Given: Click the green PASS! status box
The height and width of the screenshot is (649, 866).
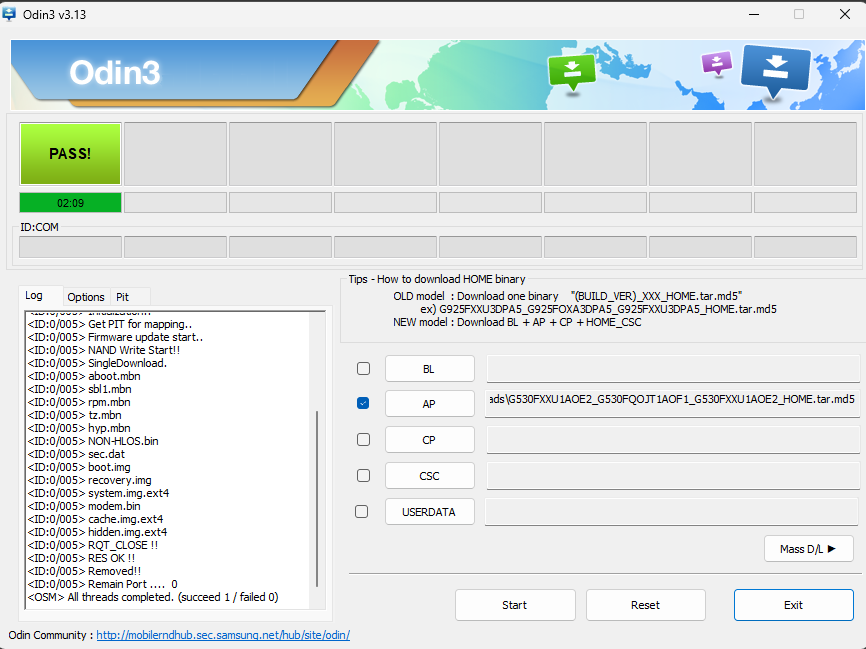Looking at the screenshot, I should [70, 154].
